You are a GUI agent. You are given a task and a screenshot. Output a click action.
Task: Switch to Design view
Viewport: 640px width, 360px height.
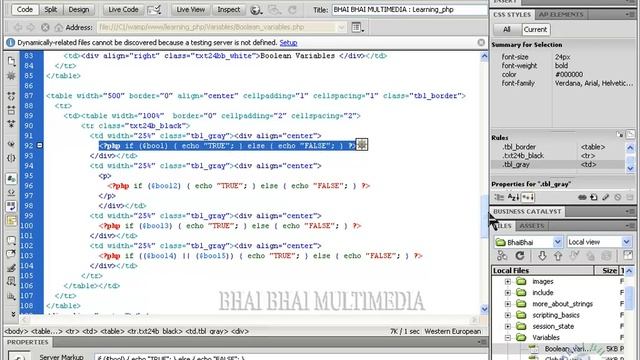[x=78, y=9]
